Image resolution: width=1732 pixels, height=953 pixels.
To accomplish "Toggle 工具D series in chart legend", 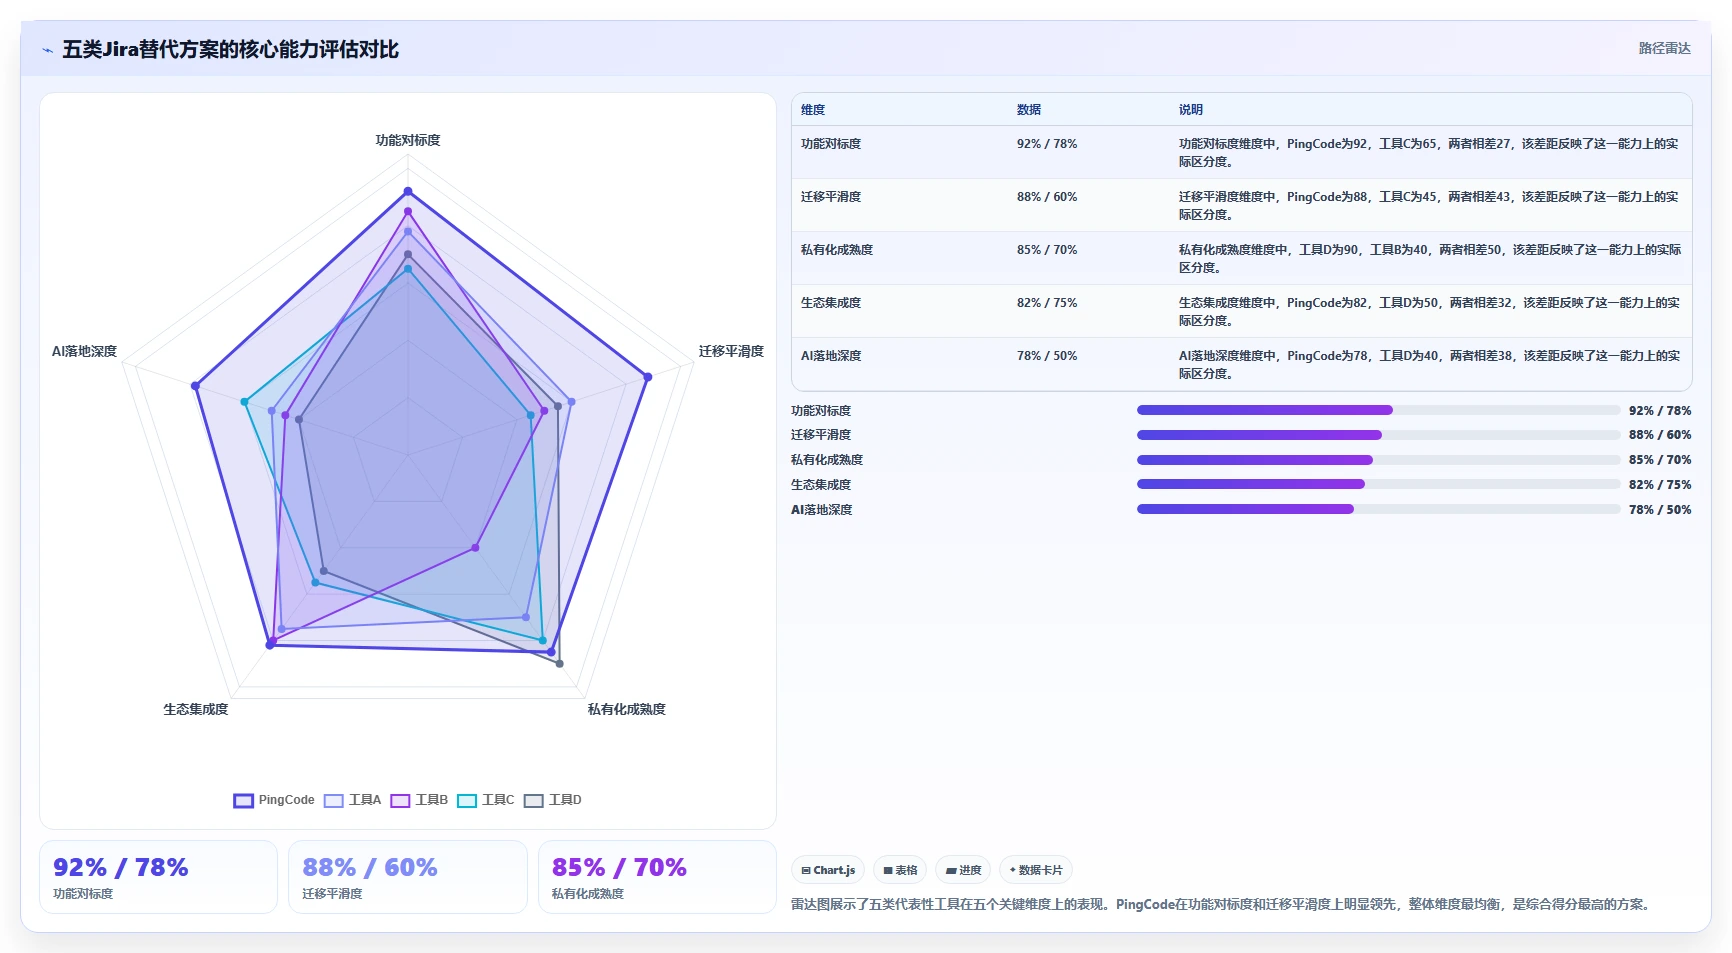I will pos(553,800).
